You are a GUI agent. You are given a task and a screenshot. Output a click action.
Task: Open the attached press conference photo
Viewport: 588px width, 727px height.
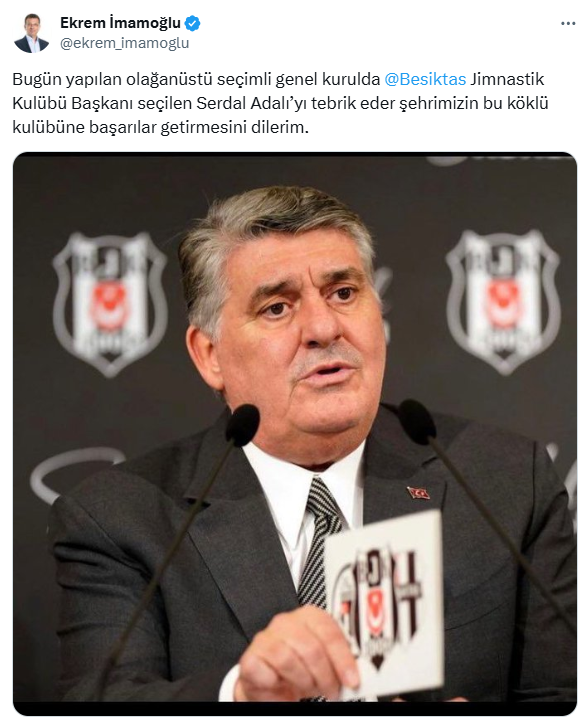295,434
